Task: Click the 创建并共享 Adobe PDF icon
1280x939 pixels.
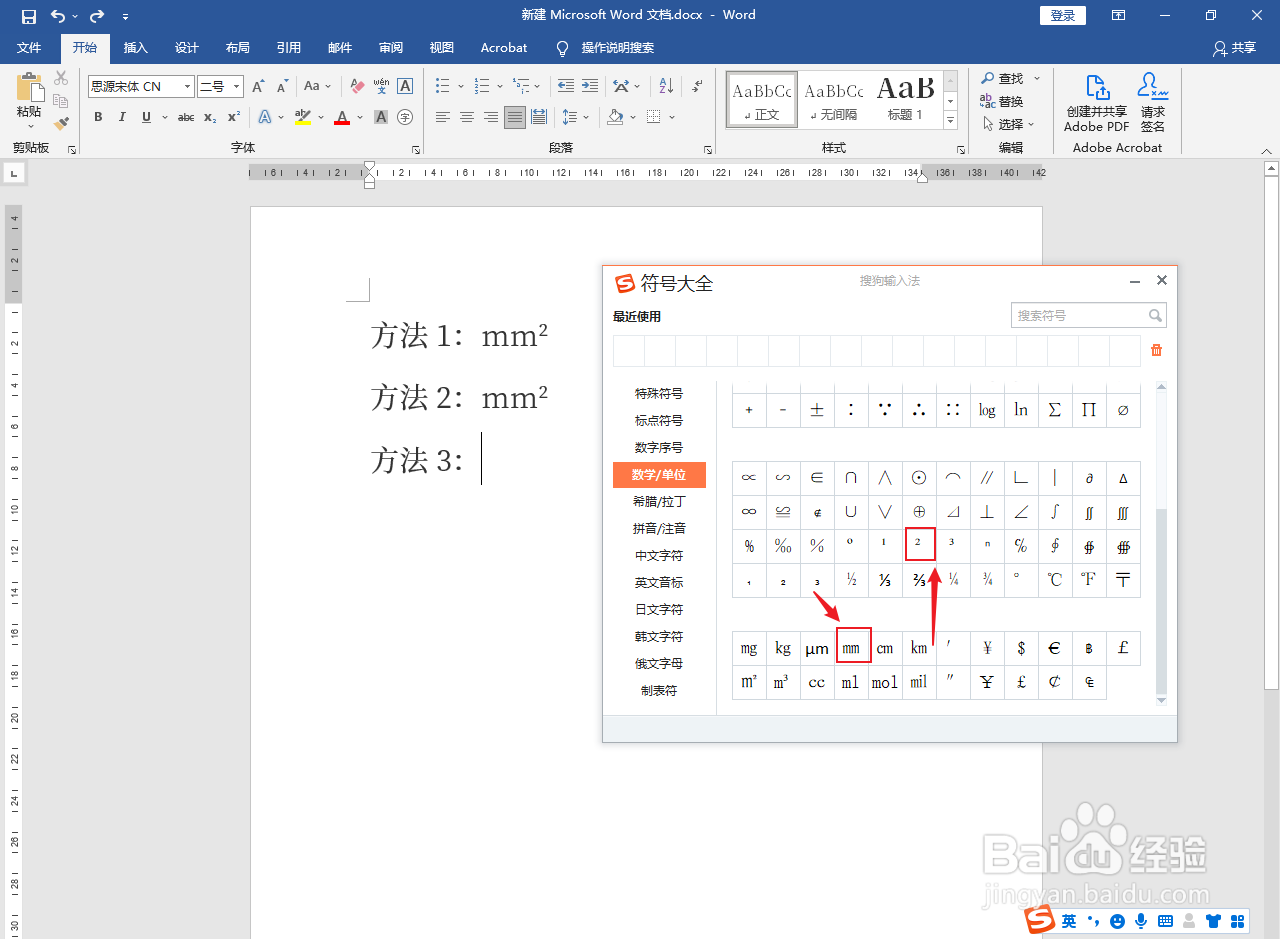Action: point(1096,100)
